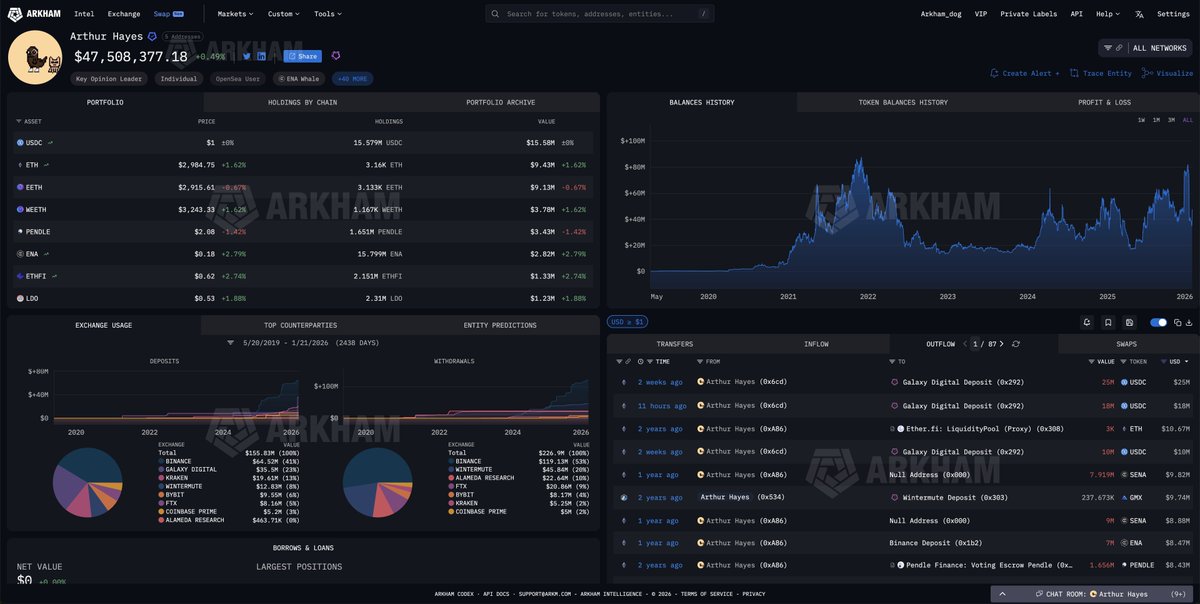Click the translate language icon in top bar
The height and width of the screenshot is (604, 1200).
point(1139,14)
